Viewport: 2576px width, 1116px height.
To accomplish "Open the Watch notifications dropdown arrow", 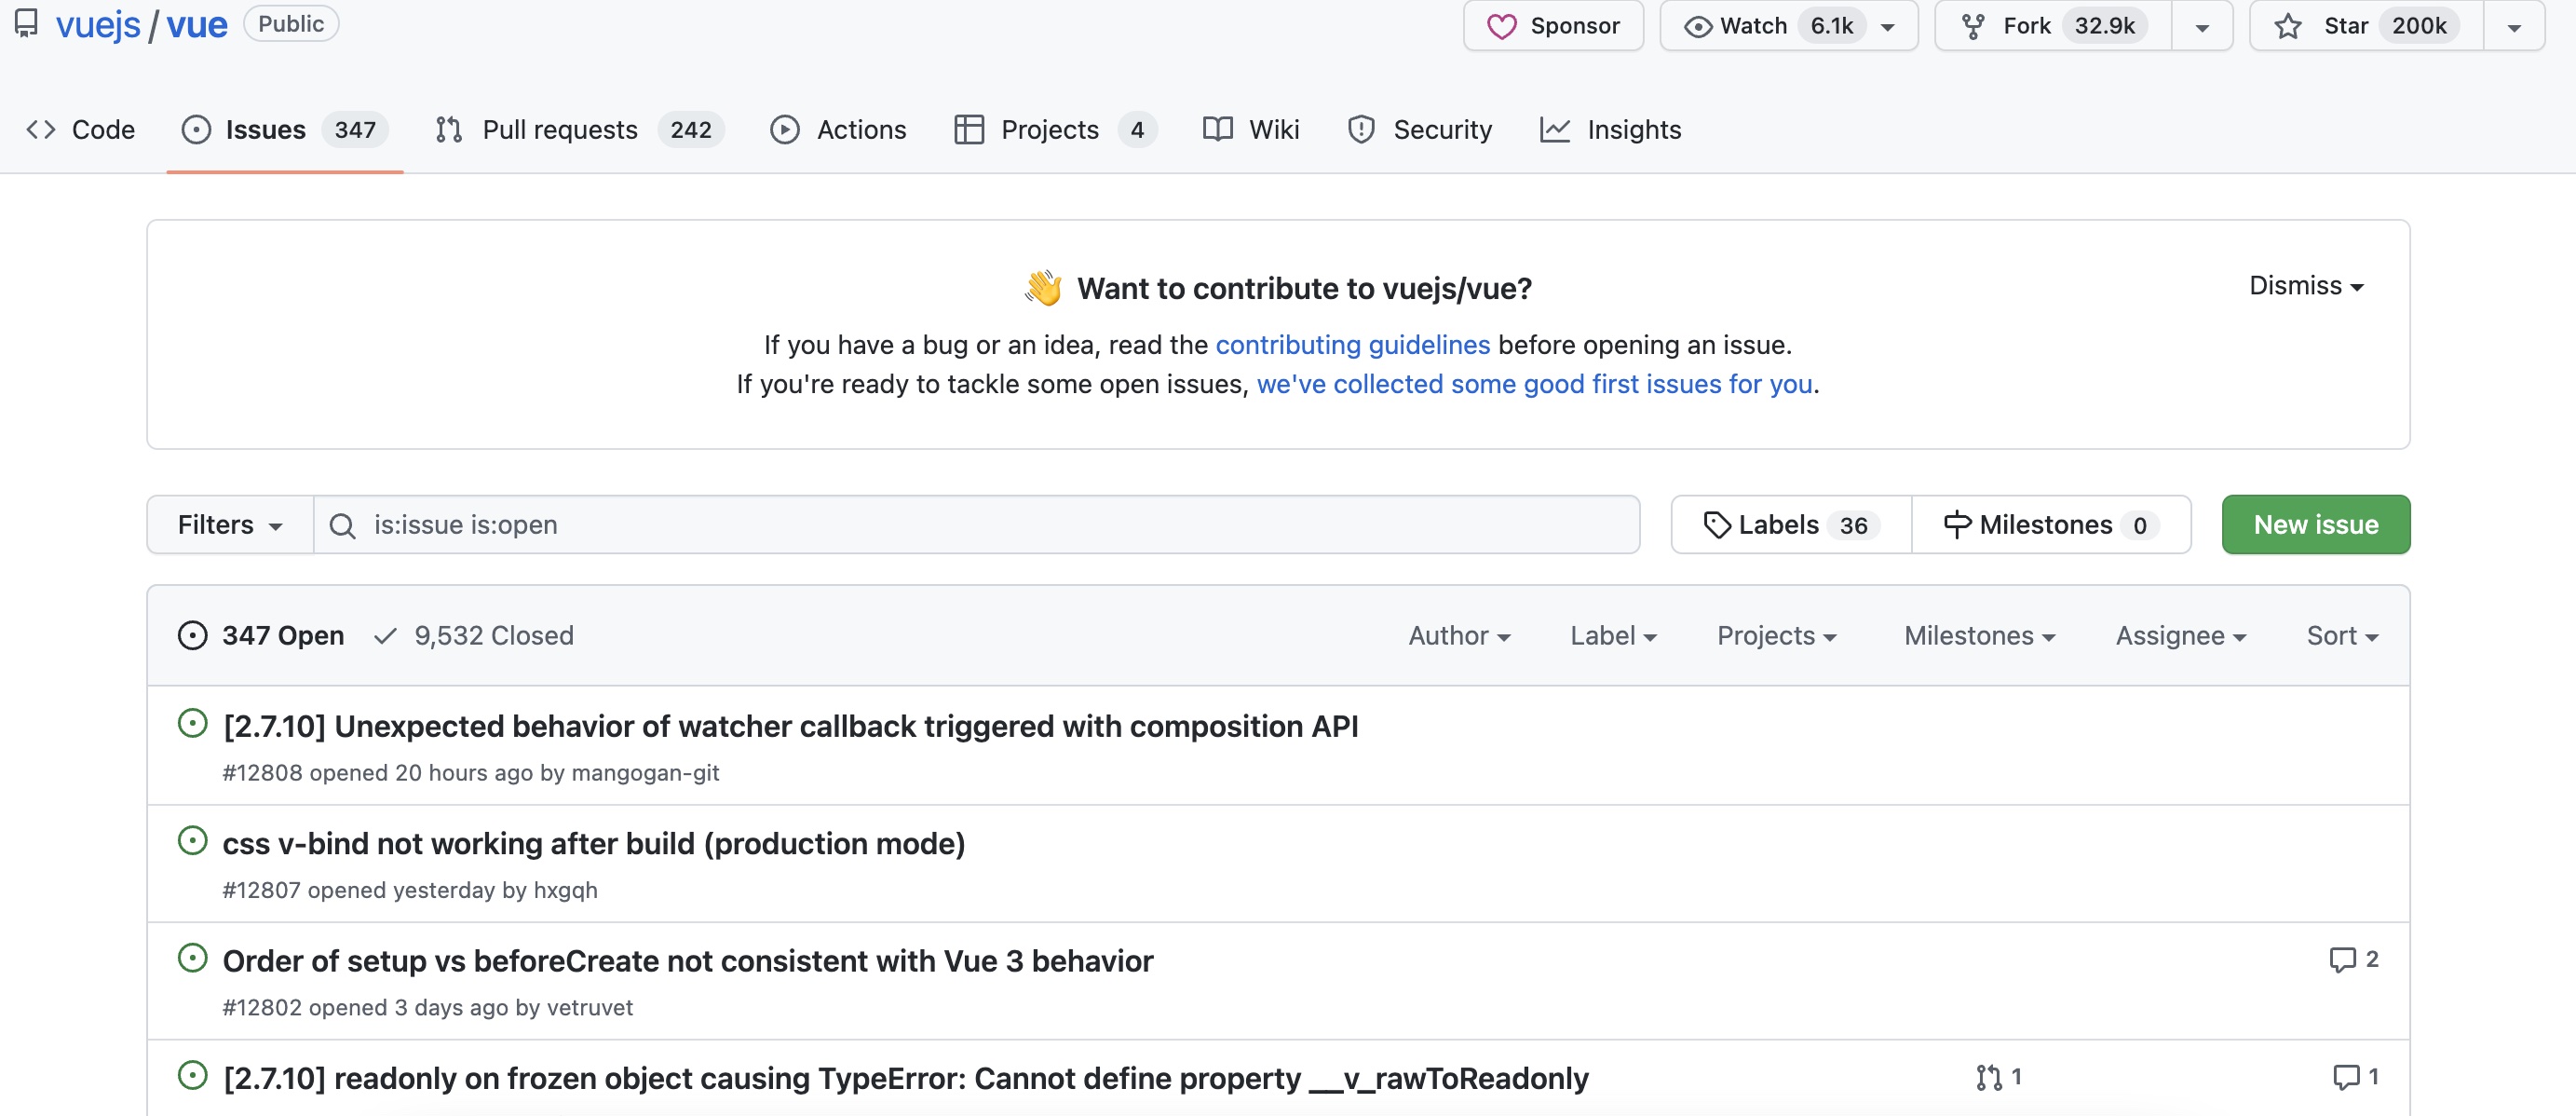I will tap(1887, 26).
